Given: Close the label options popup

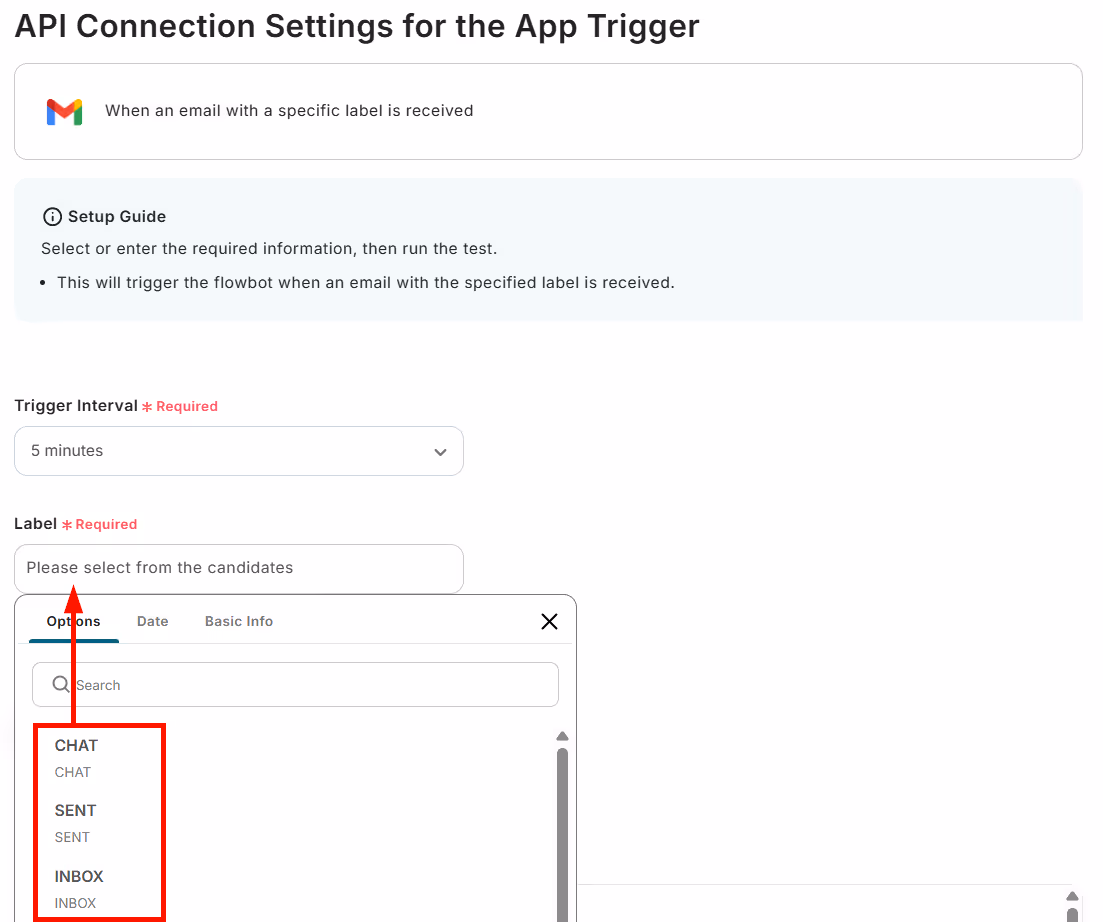Looking at the screenshot, I should point(549,622).
